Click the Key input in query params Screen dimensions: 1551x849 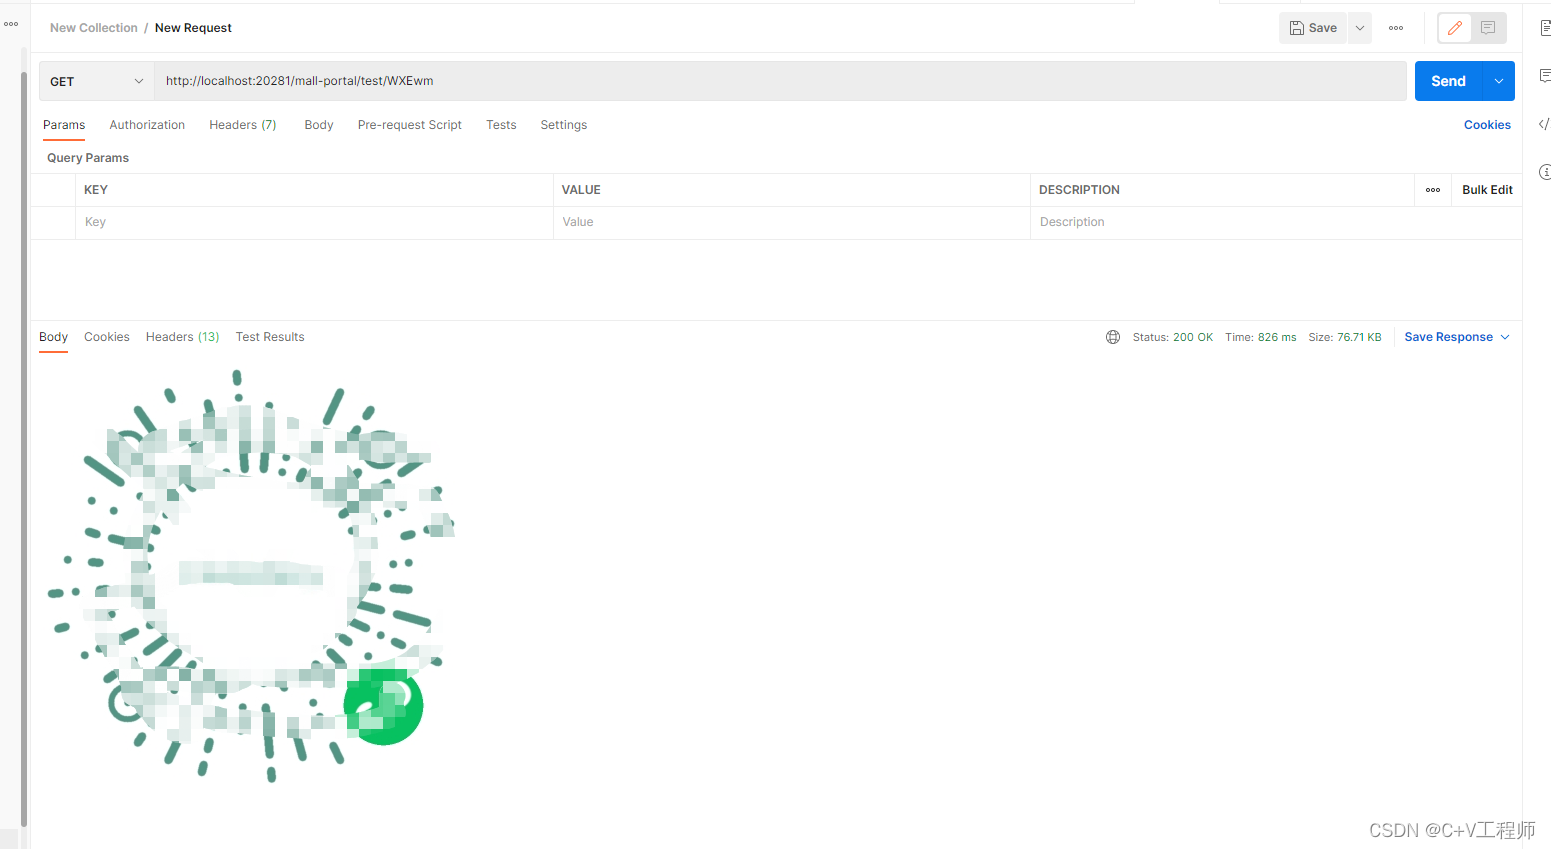[314, 222]
